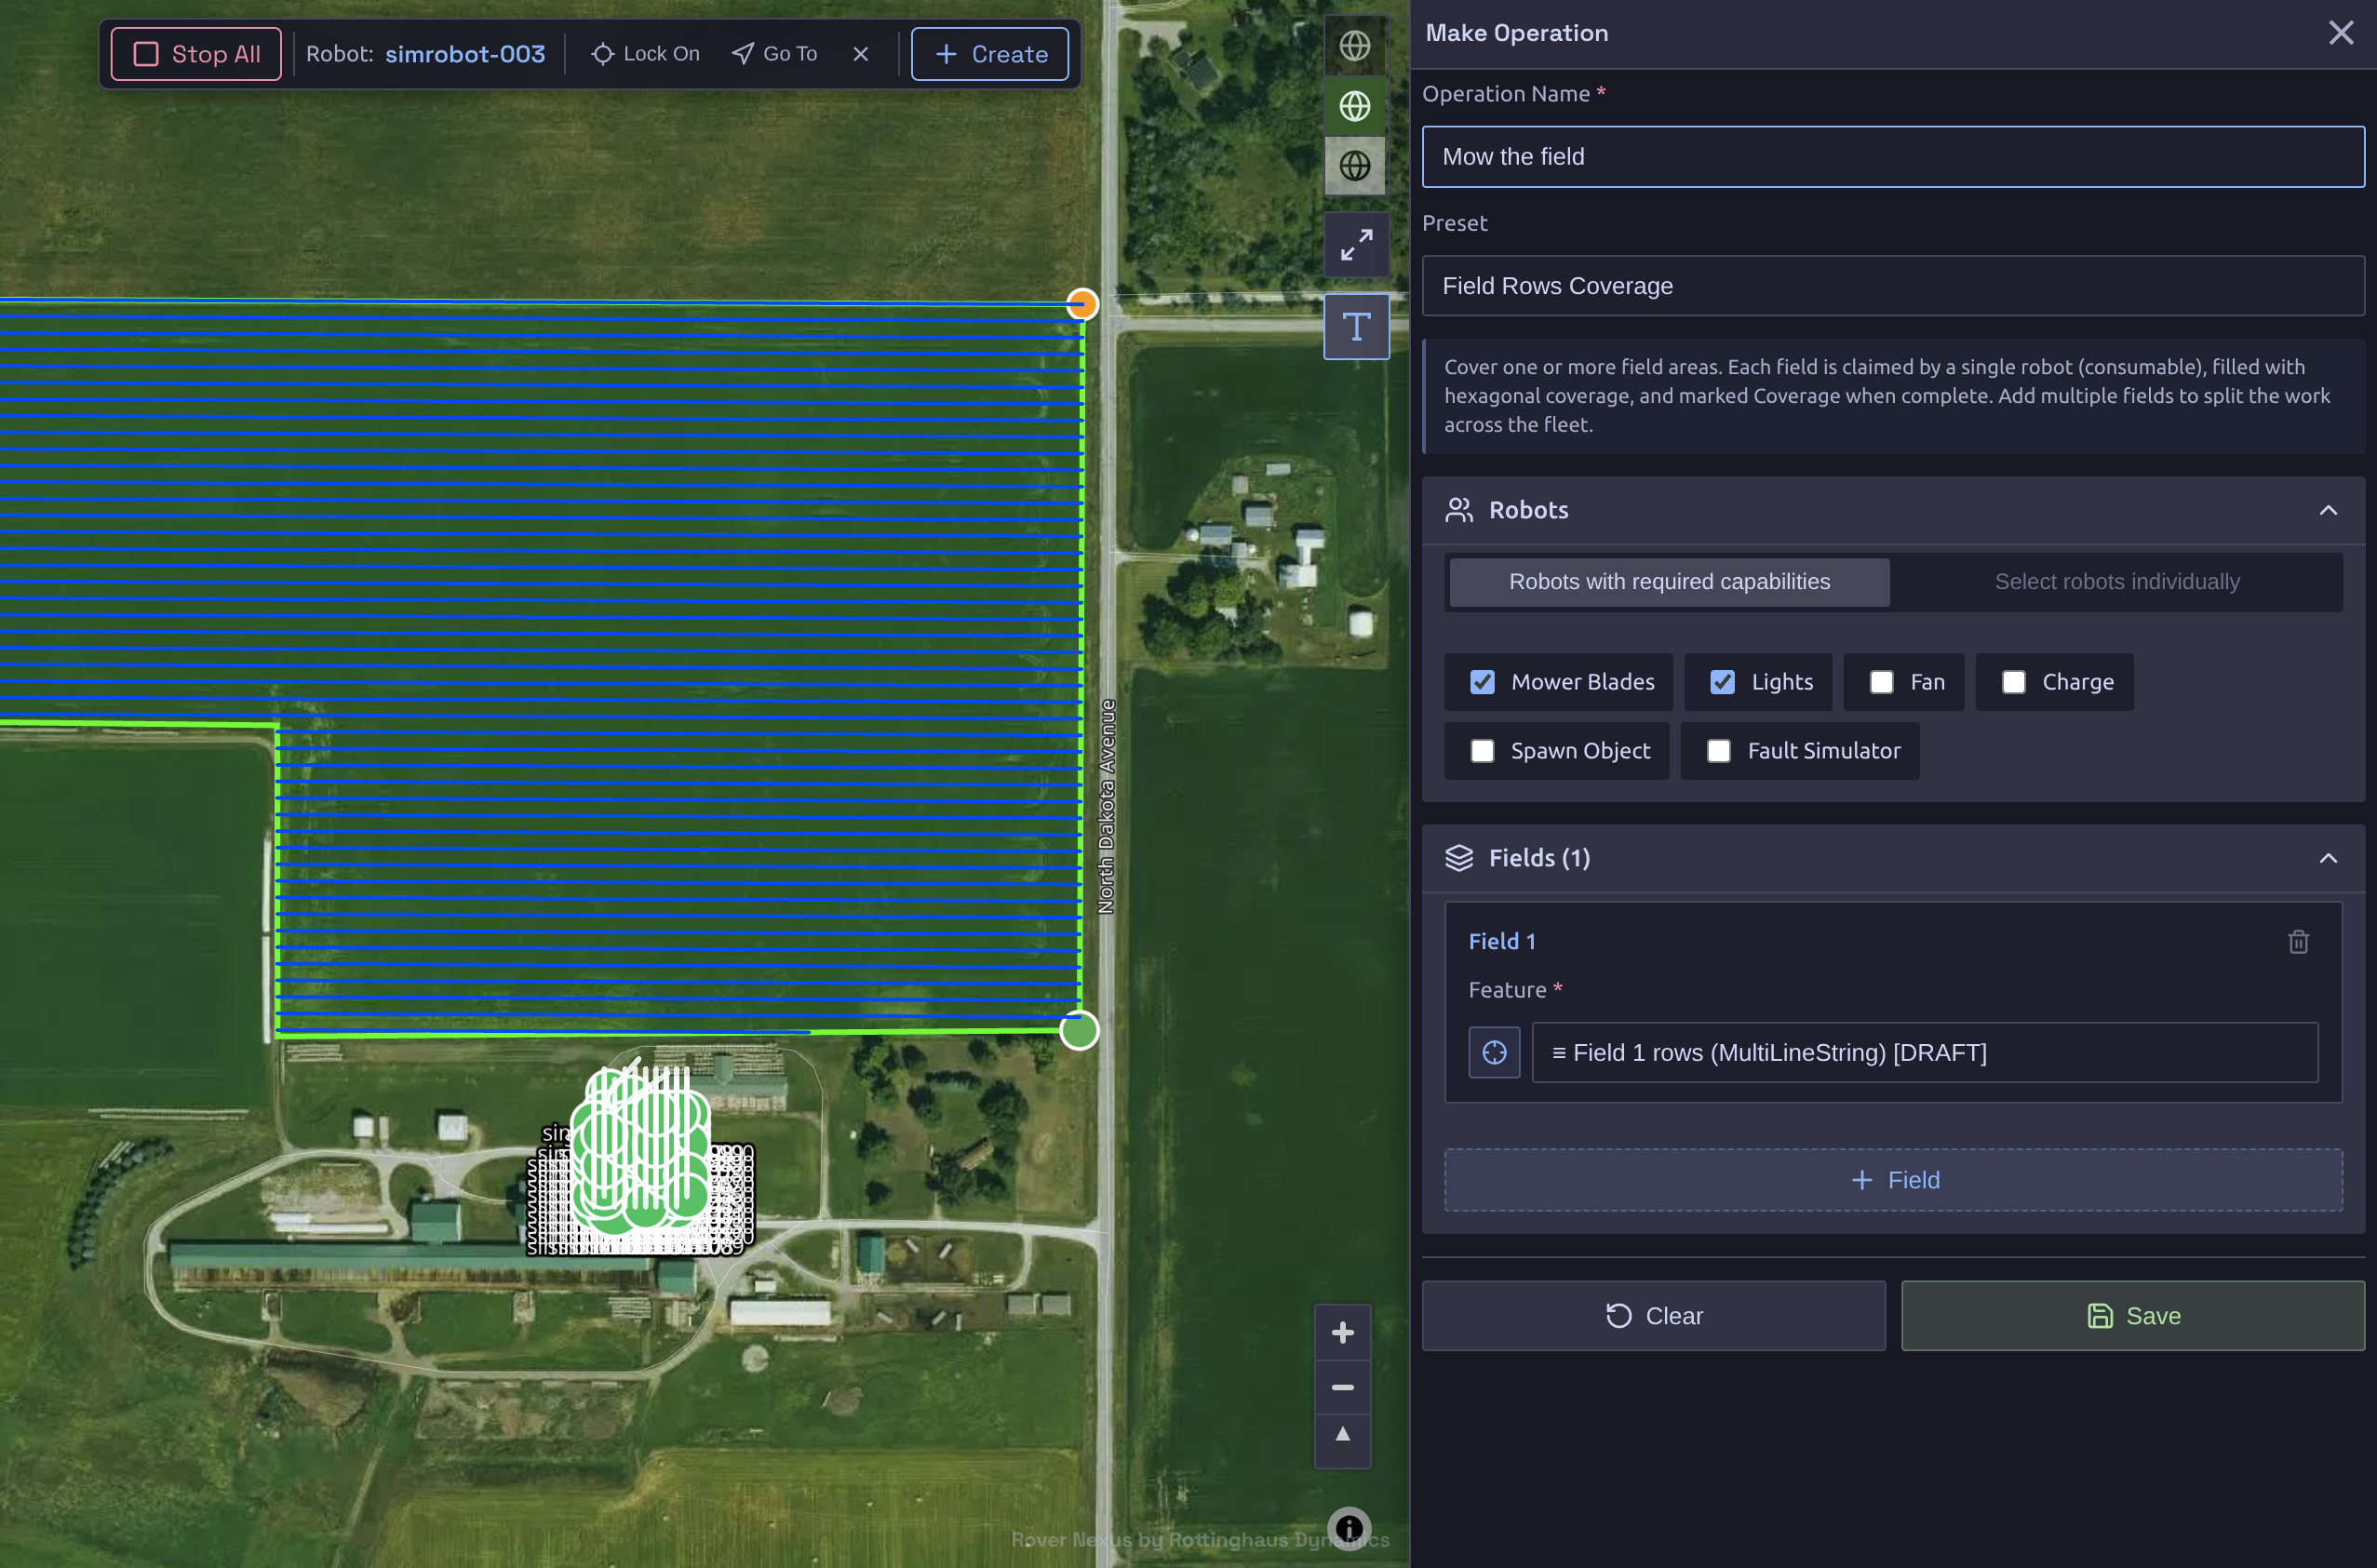Zoom out on the map
The height and width of the screenshot is (1568, 2377).
tap(1343, 1387)
